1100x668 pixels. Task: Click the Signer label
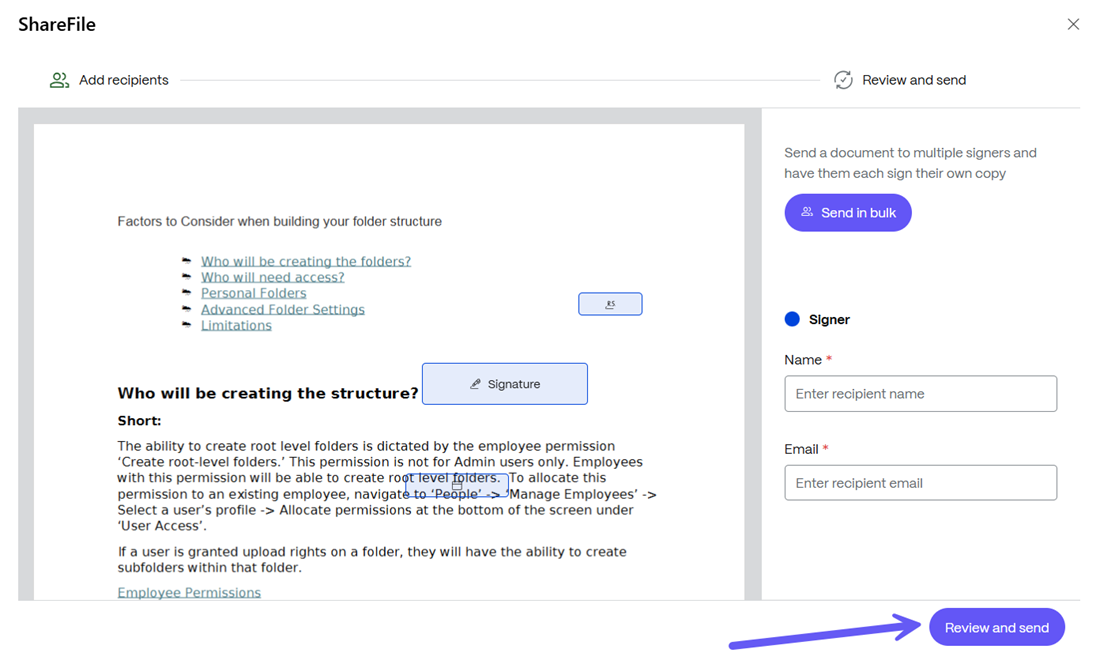(829, 319)
